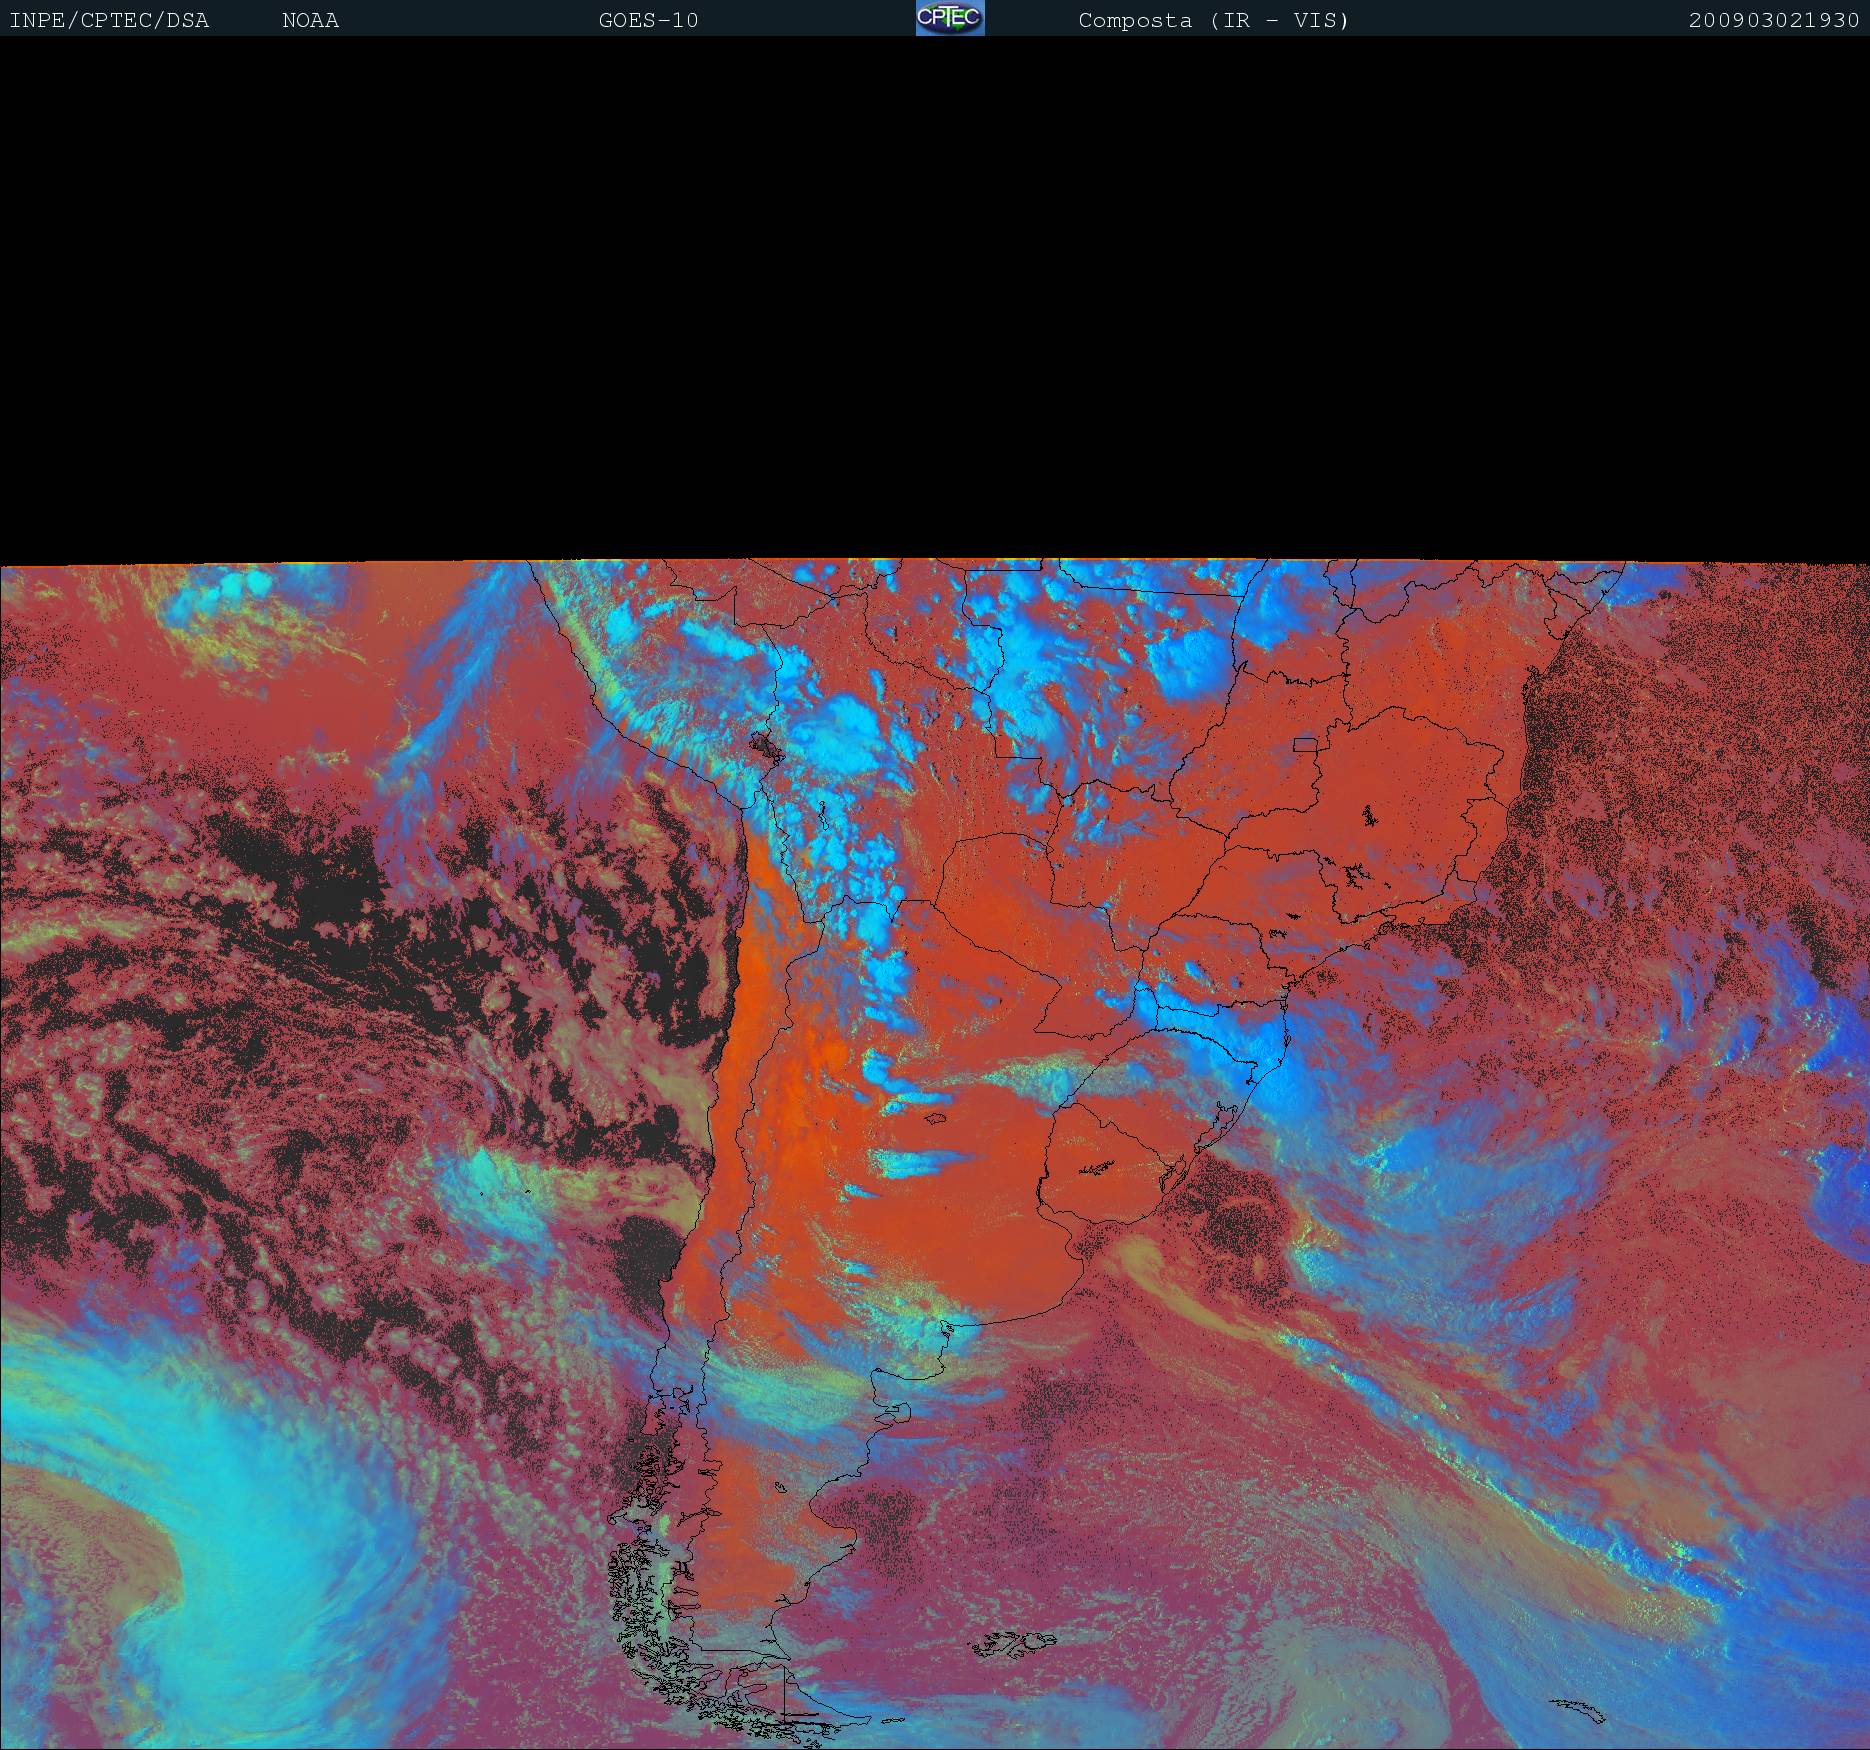Click the 200903021930 timestamp

(x=1774, y=20)
